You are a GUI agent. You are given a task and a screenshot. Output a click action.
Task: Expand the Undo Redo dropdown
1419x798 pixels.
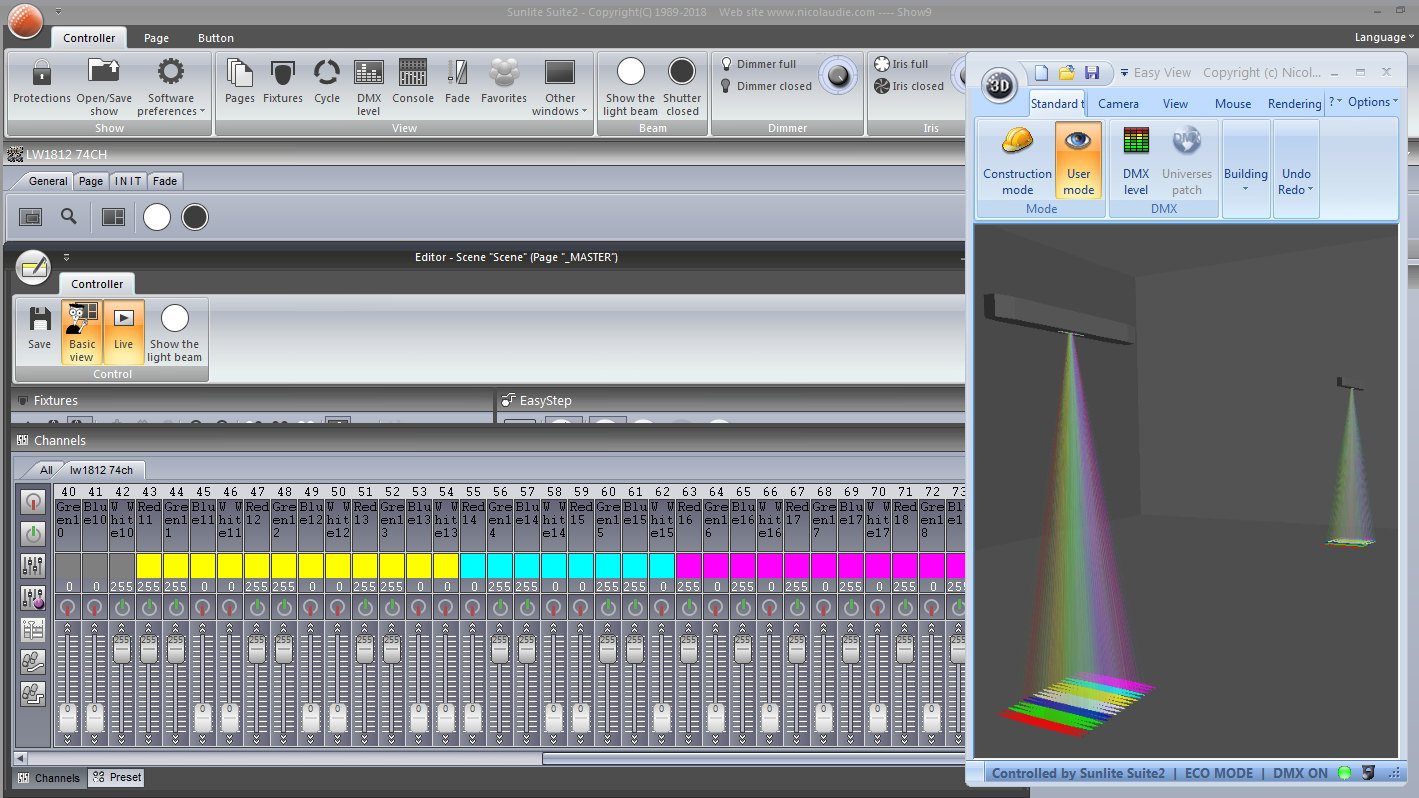[1296, 168]
